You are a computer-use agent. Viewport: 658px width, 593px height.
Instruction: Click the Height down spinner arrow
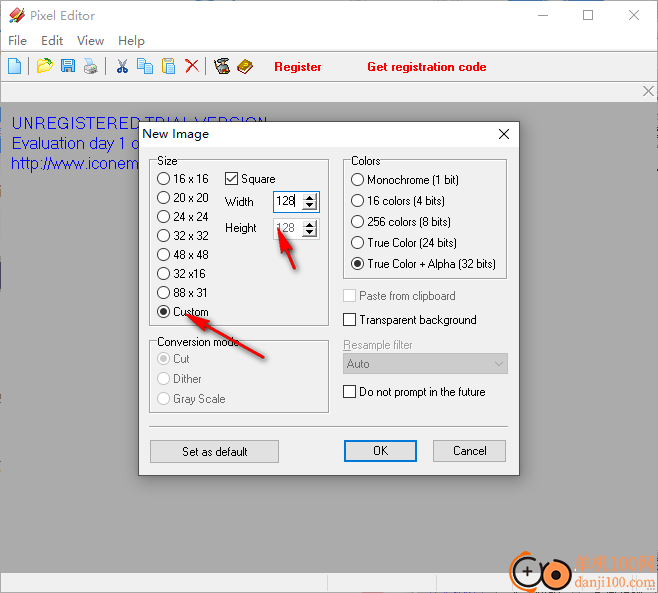[x=310, y=232]
